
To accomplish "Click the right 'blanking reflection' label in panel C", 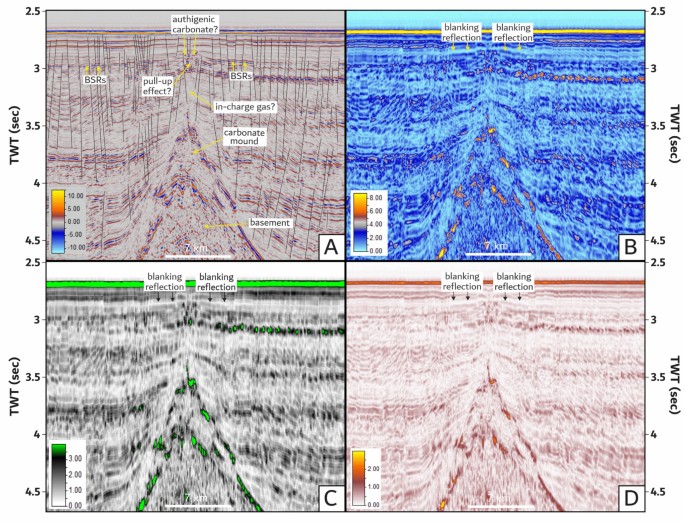I will click(x=216, y=282).
